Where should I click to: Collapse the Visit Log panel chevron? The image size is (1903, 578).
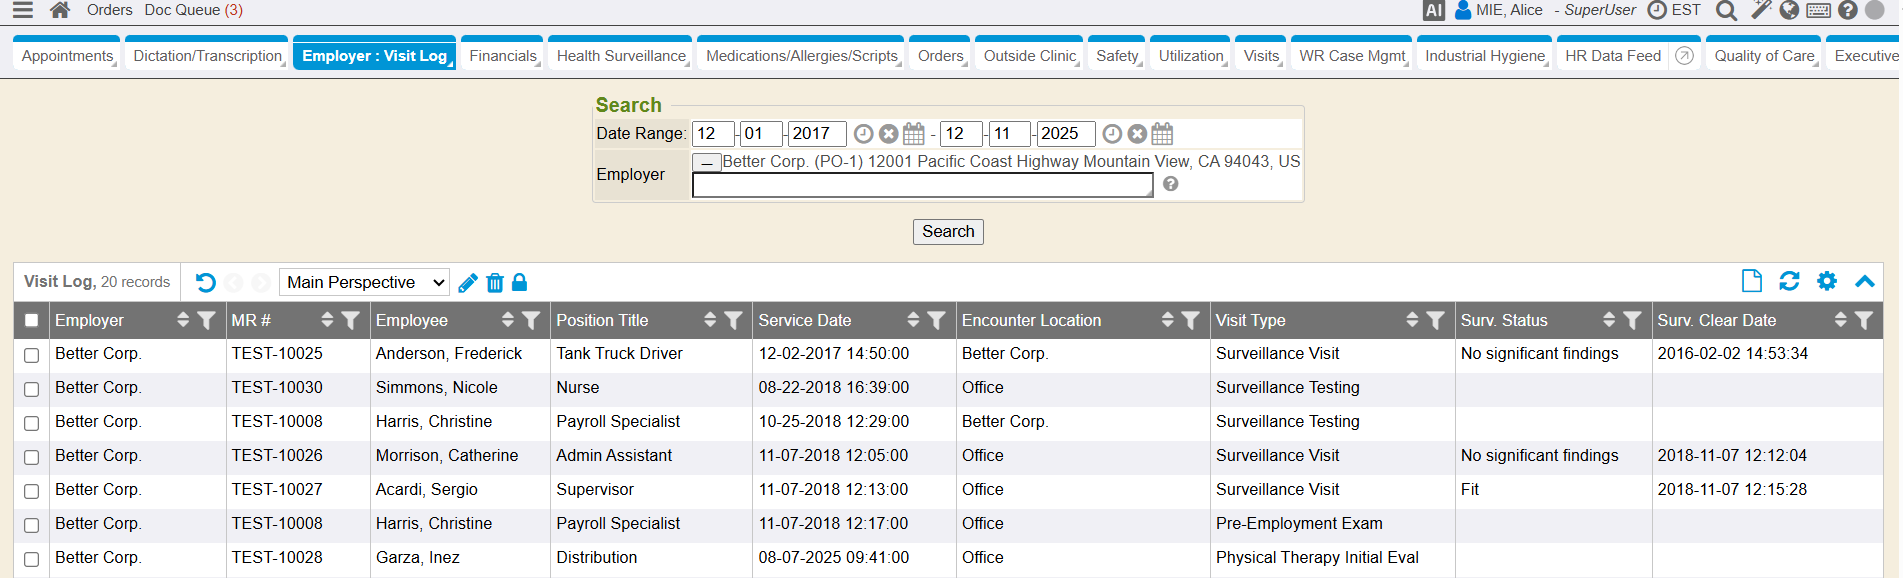click(x=1864, y=281)
